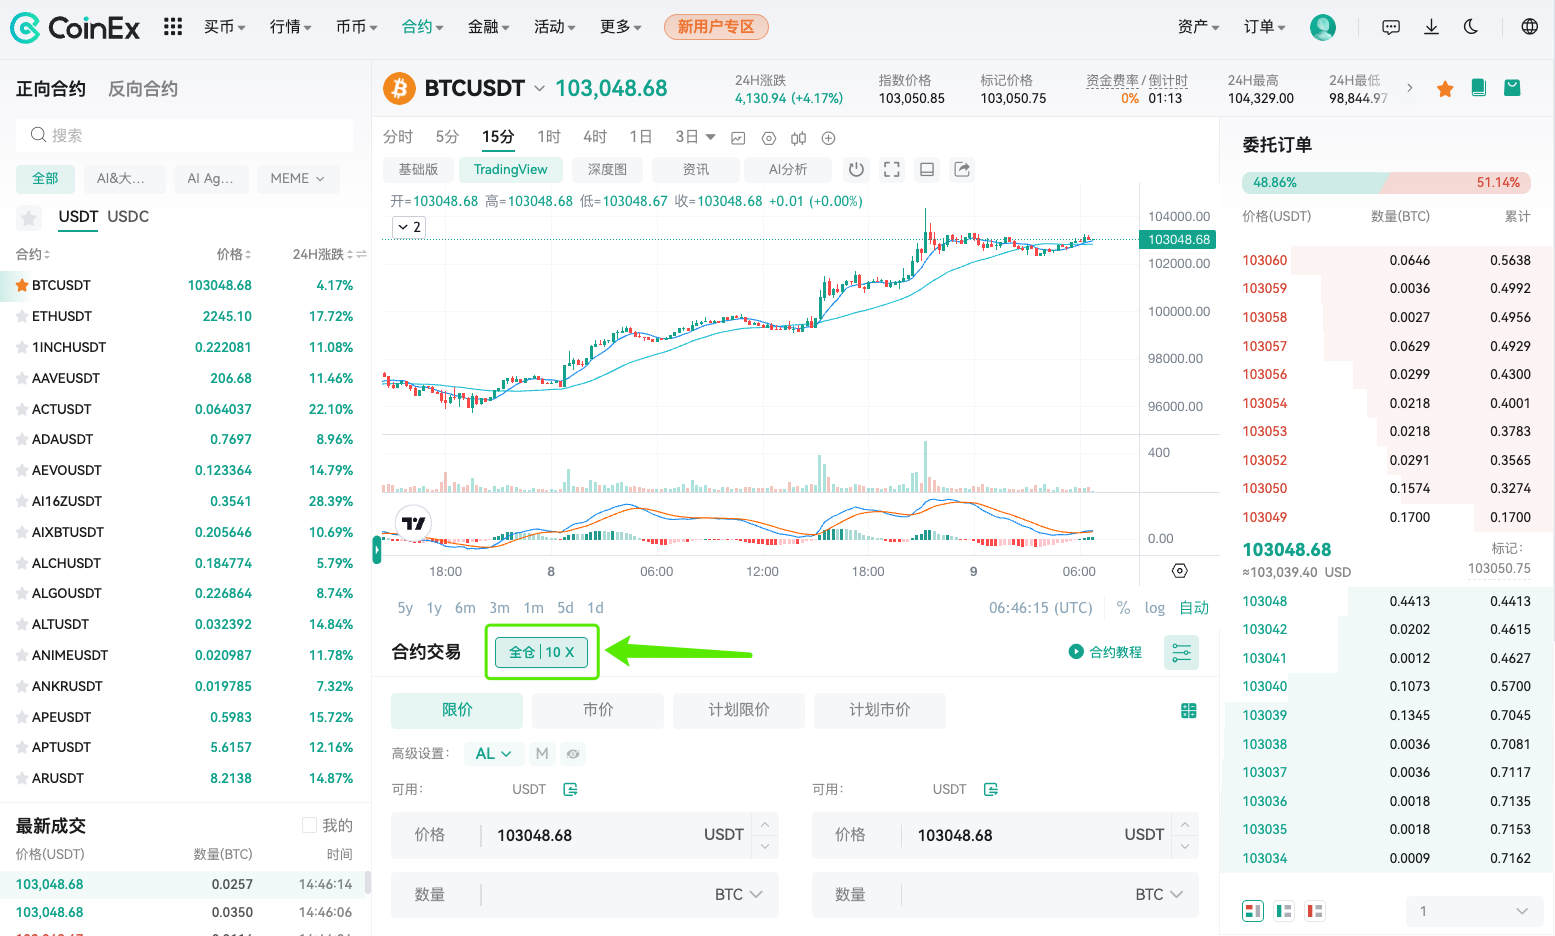Sort market list by 24H涨跌

tap(323, 255)
